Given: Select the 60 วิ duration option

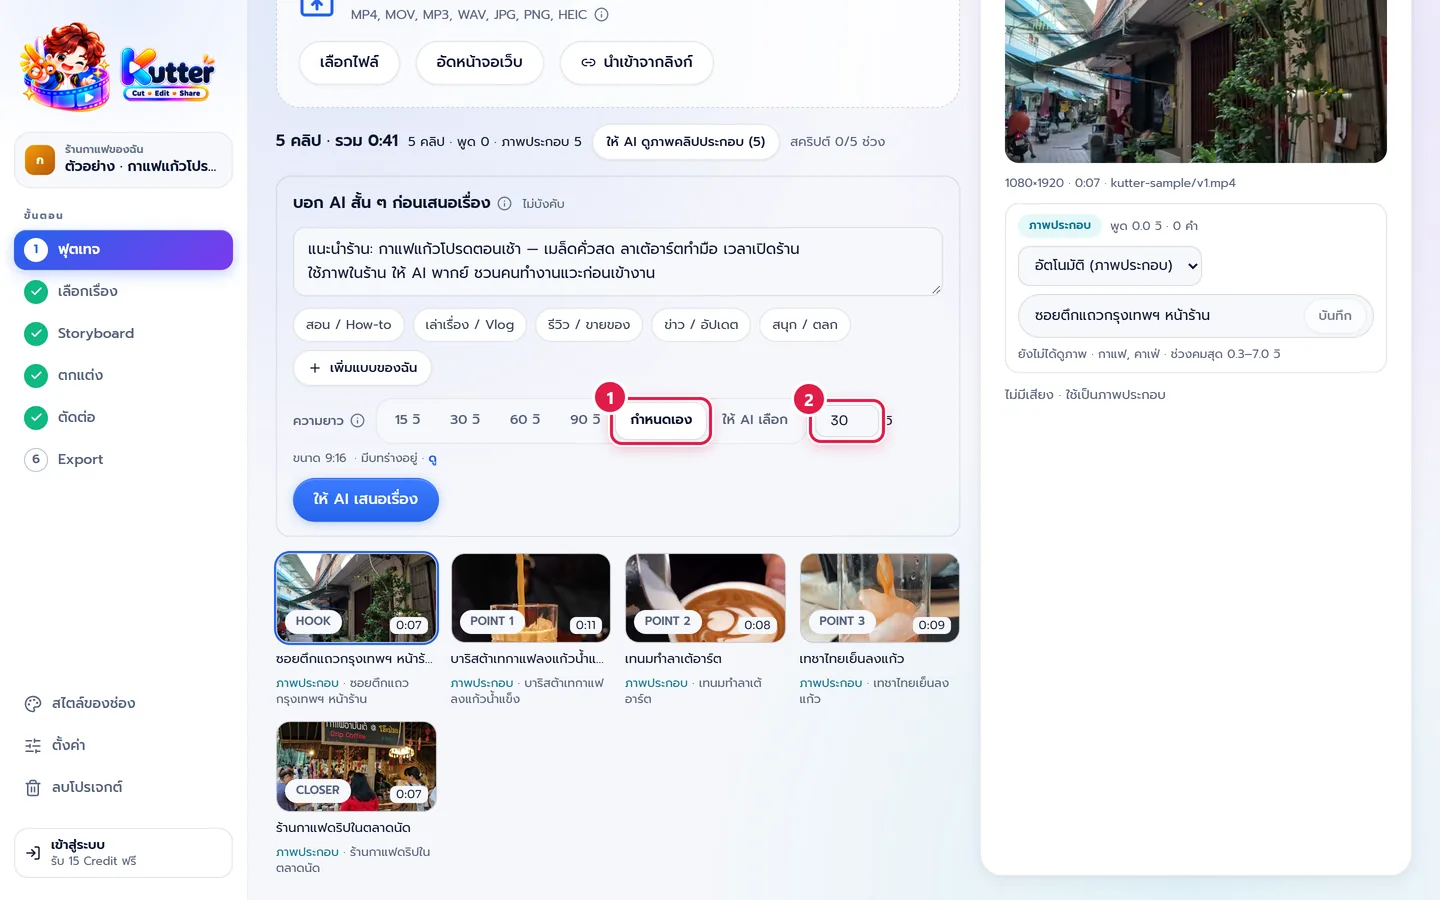Looking at the screenshot, I should [525, 420].
